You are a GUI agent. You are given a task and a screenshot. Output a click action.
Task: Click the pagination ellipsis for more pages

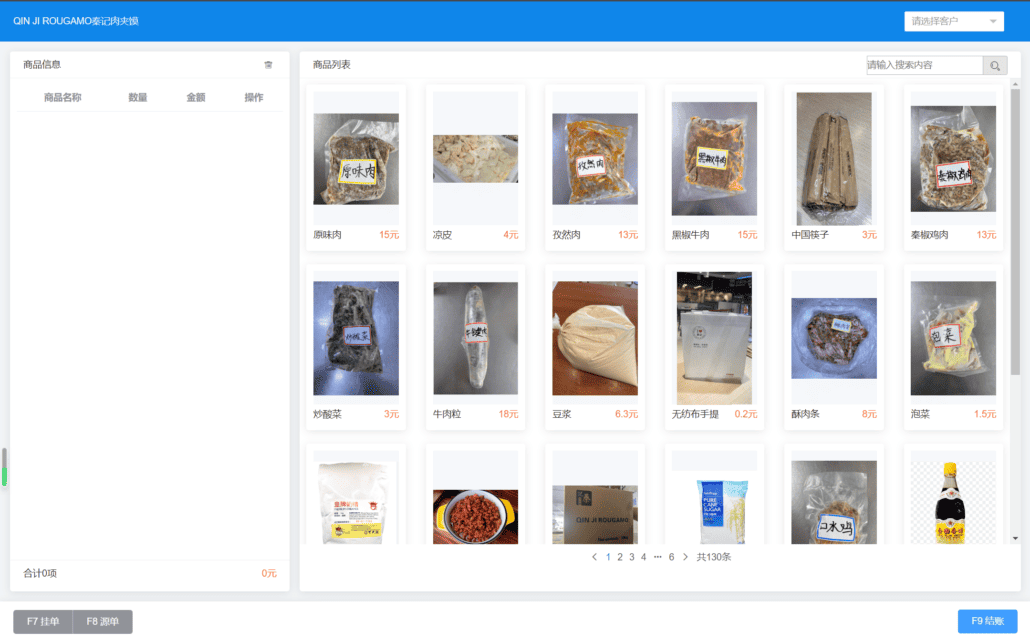(x=657, y=557)
